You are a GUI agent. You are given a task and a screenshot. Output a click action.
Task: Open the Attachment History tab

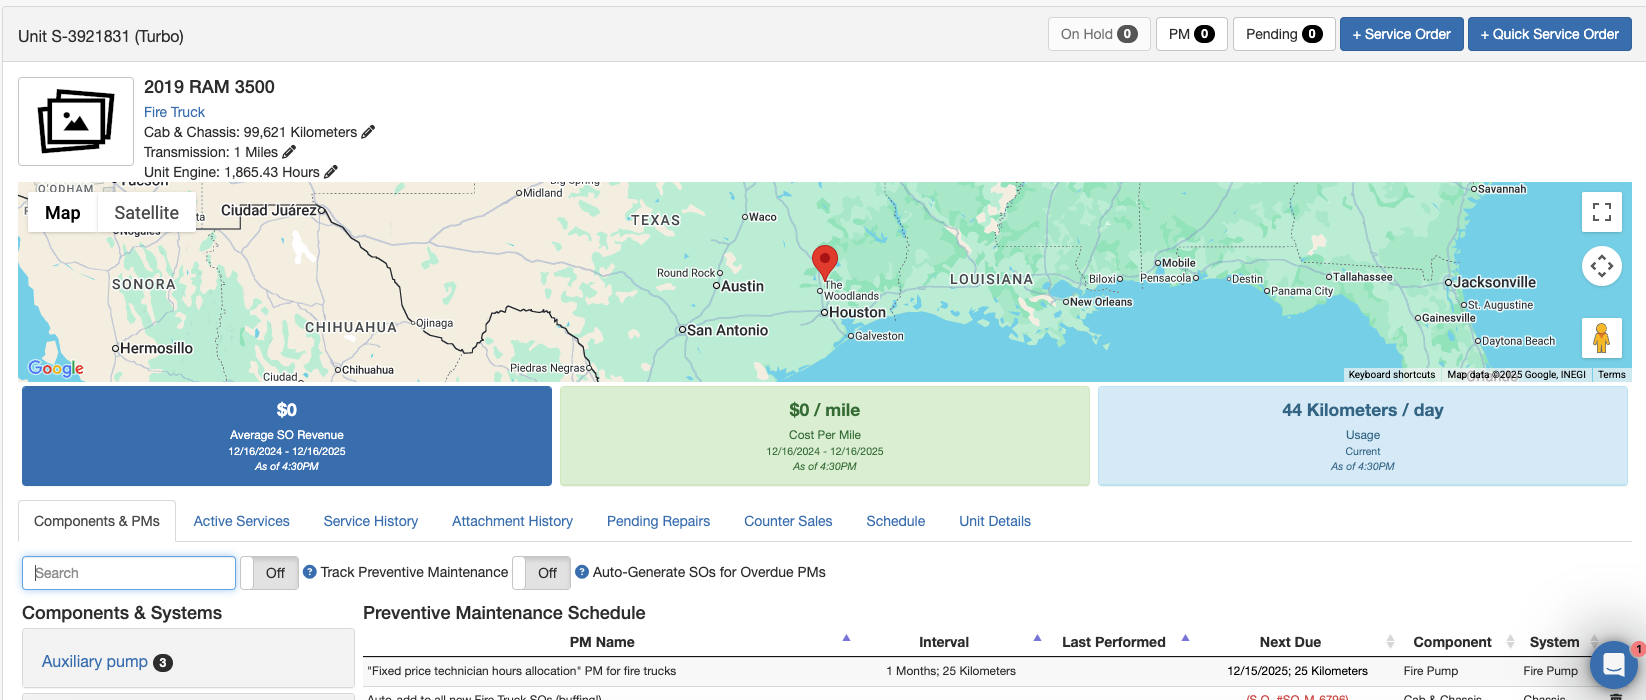512,521
